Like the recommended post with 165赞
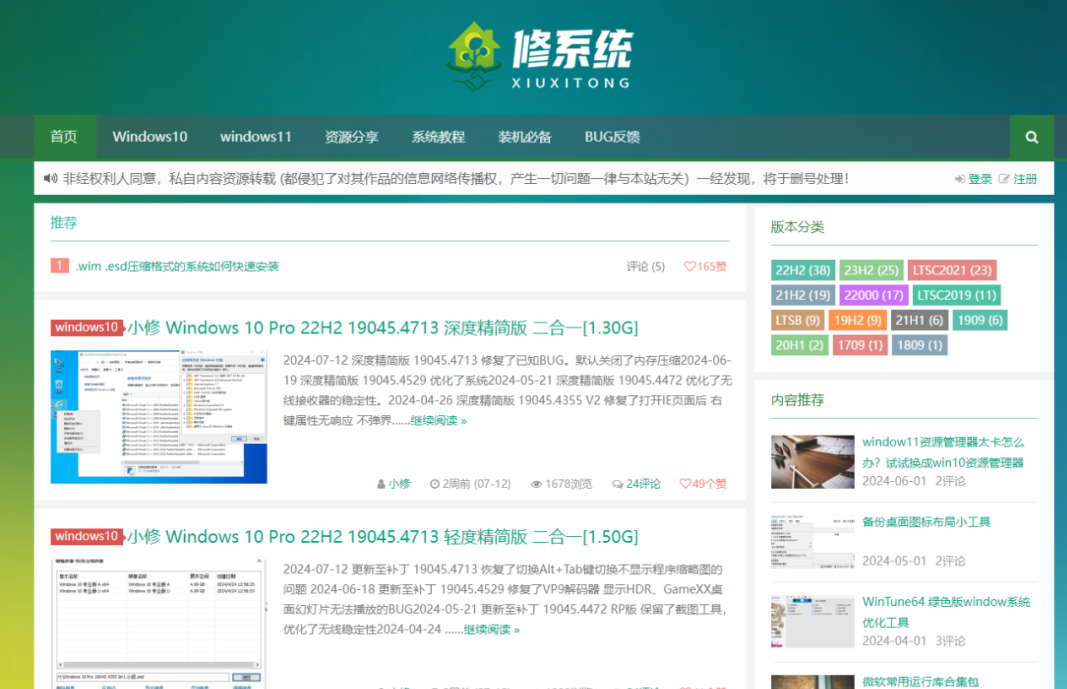The image size is (1067, 689). [705, 266]
